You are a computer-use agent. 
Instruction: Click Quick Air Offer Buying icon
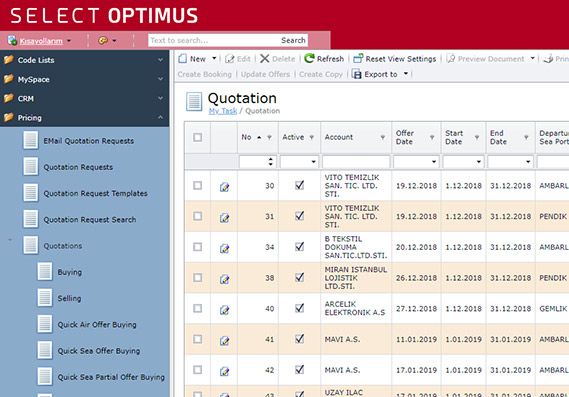click(45, 324)
